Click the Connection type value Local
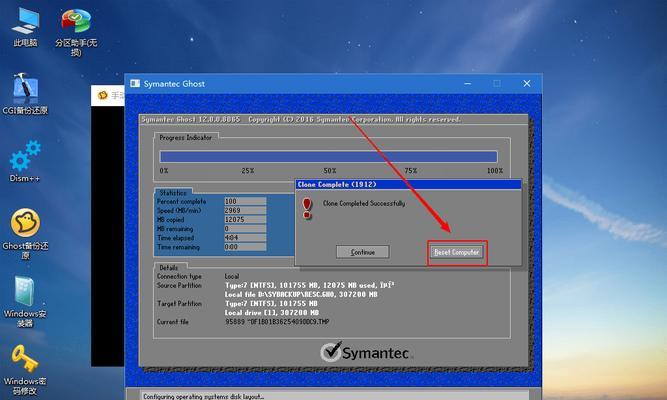Image resolution: width=667 pixels, height=400 pixels. pyautogui.click(x=232, y=276)
